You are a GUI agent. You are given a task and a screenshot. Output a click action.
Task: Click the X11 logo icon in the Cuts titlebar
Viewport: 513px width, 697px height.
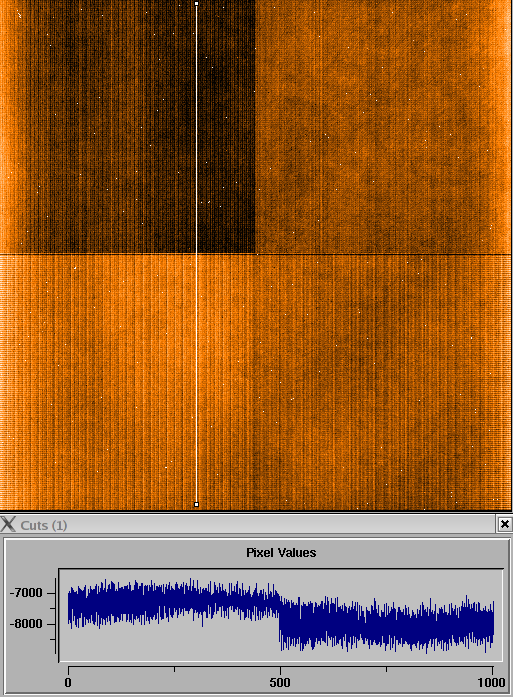[8, 525]
